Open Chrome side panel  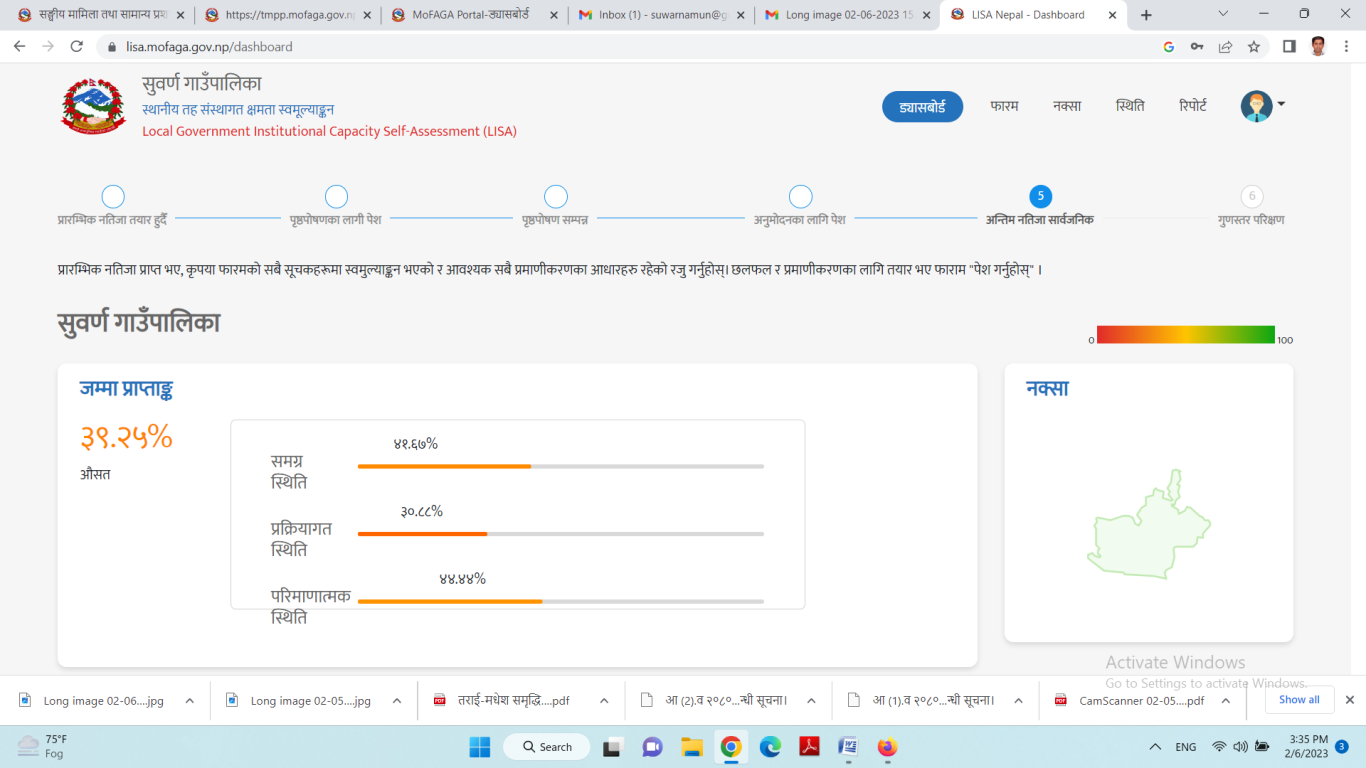tap(1289, 46)
